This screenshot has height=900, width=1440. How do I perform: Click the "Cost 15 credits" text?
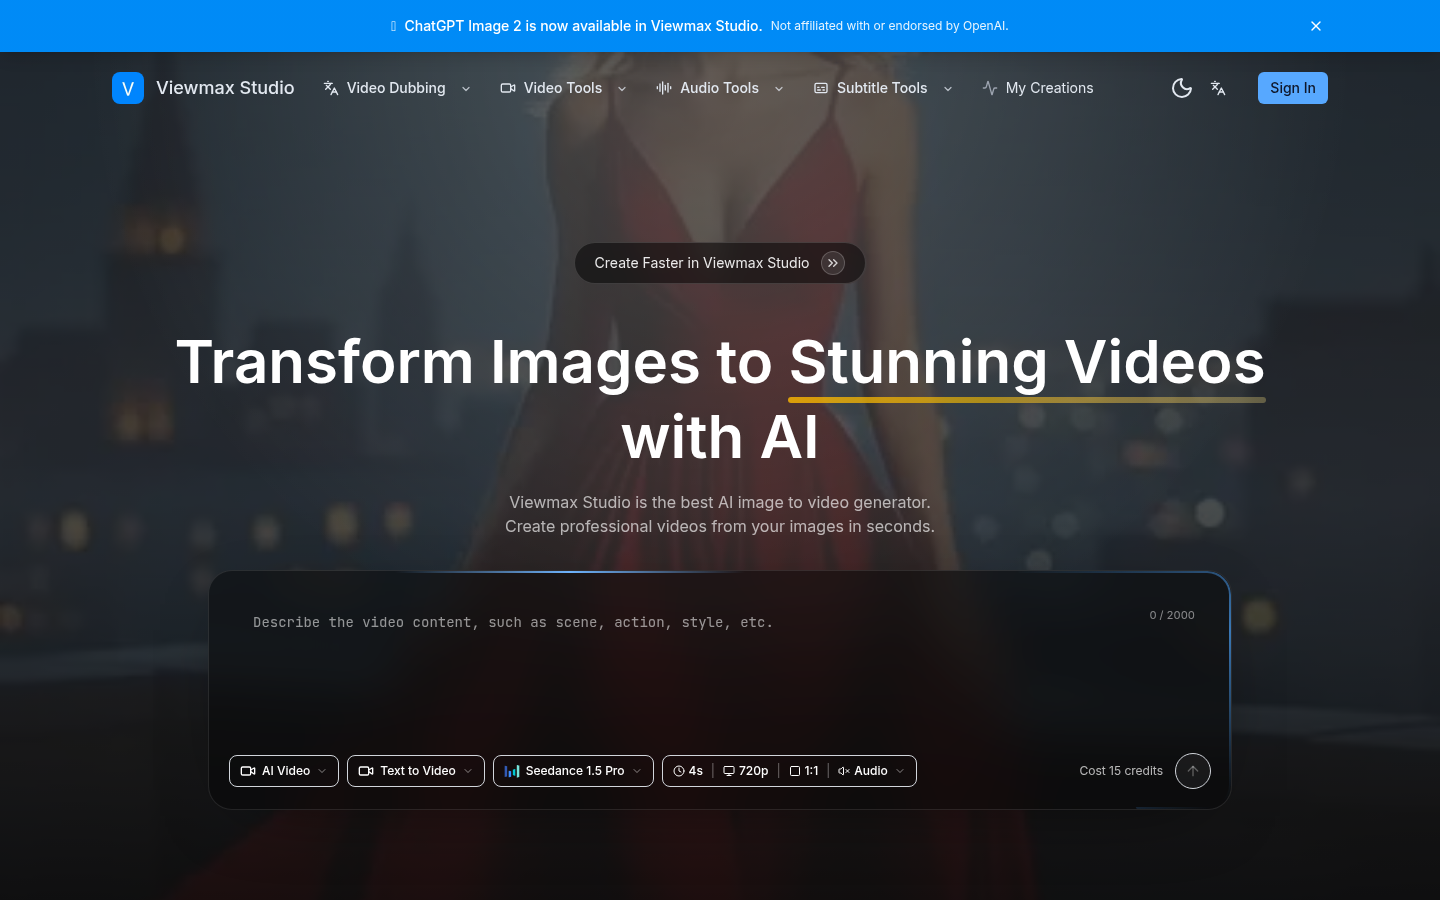[1121, 771]
